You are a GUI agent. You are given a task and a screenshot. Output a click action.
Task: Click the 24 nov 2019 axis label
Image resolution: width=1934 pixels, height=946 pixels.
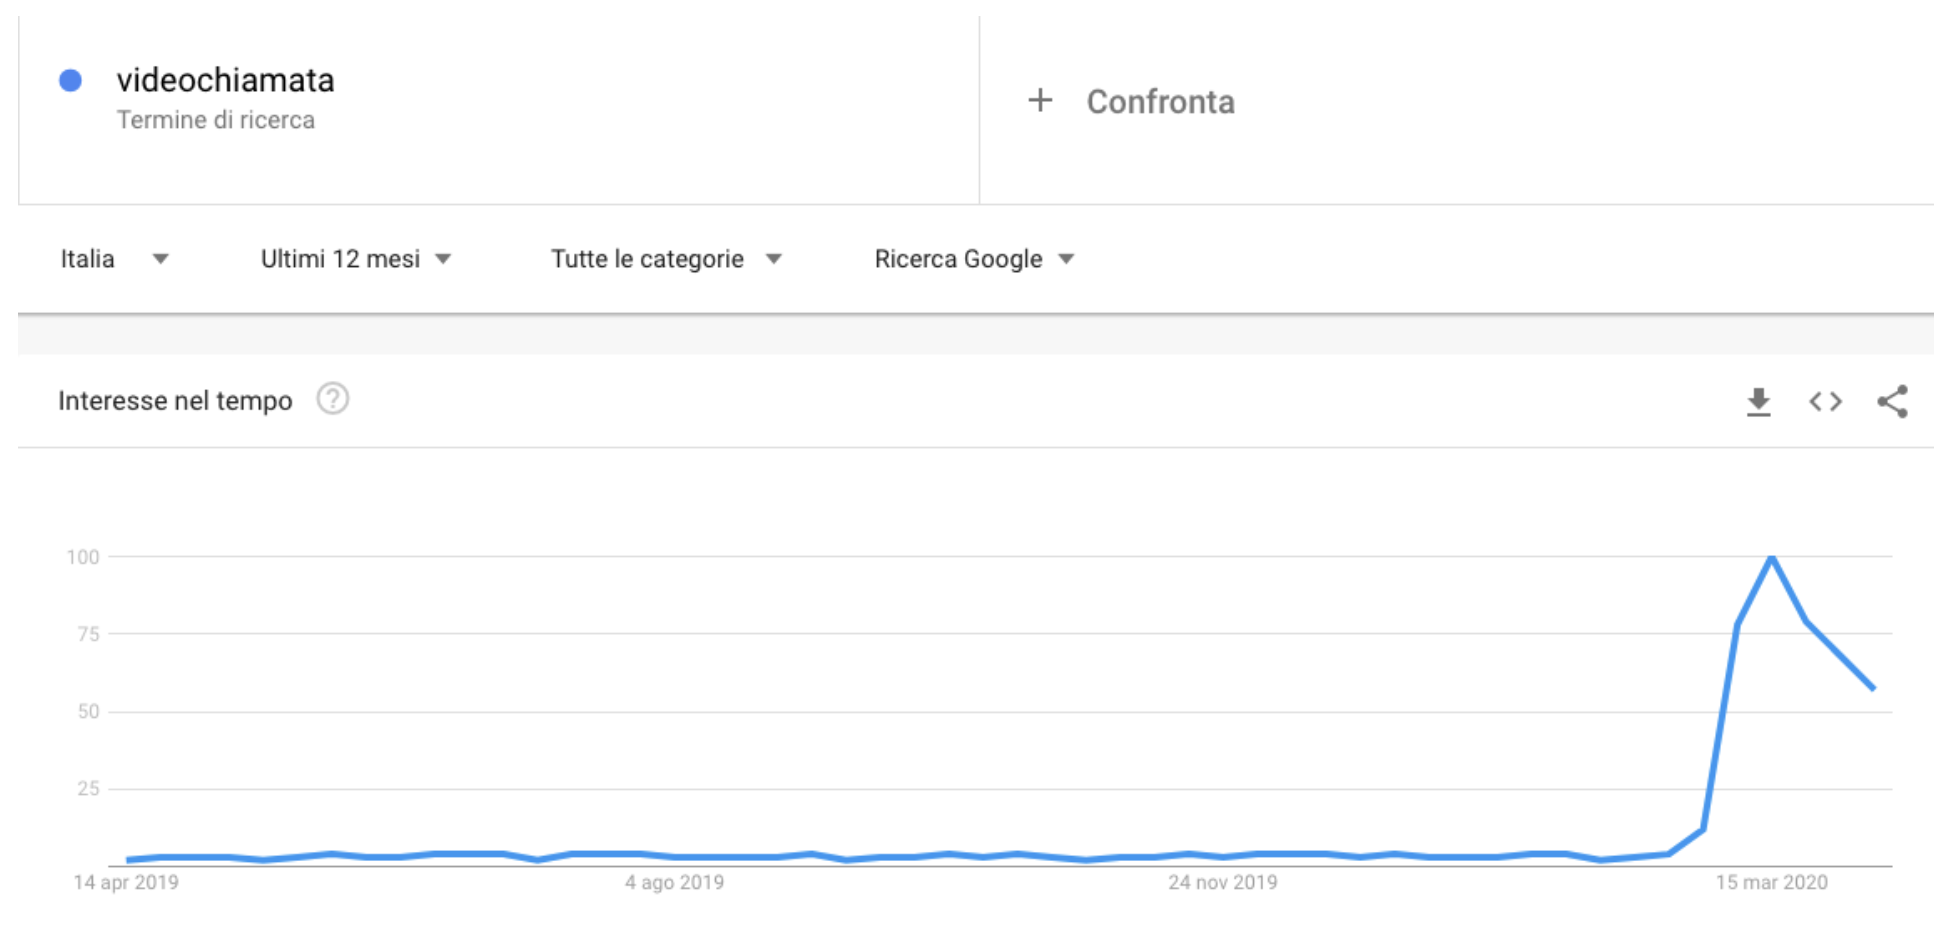[1222, 883]
